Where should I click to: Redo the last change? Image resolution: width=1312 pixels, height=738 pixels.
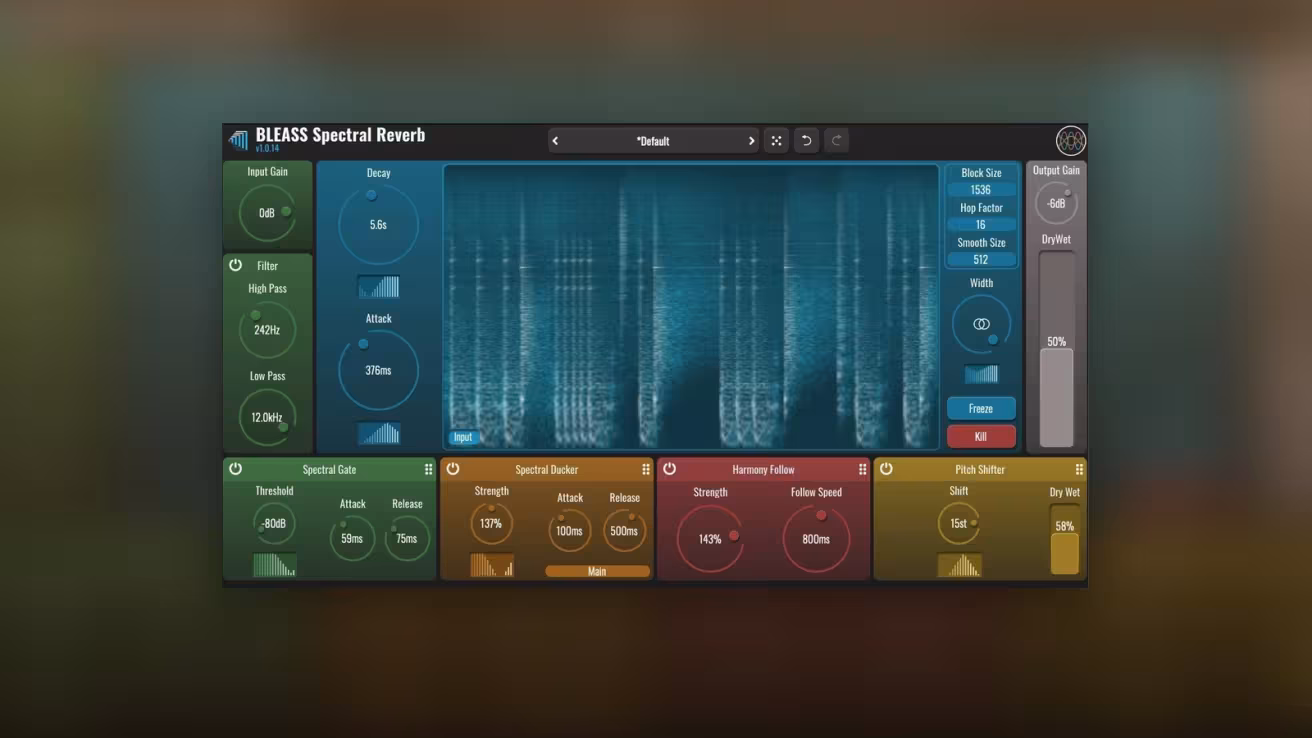837,141
